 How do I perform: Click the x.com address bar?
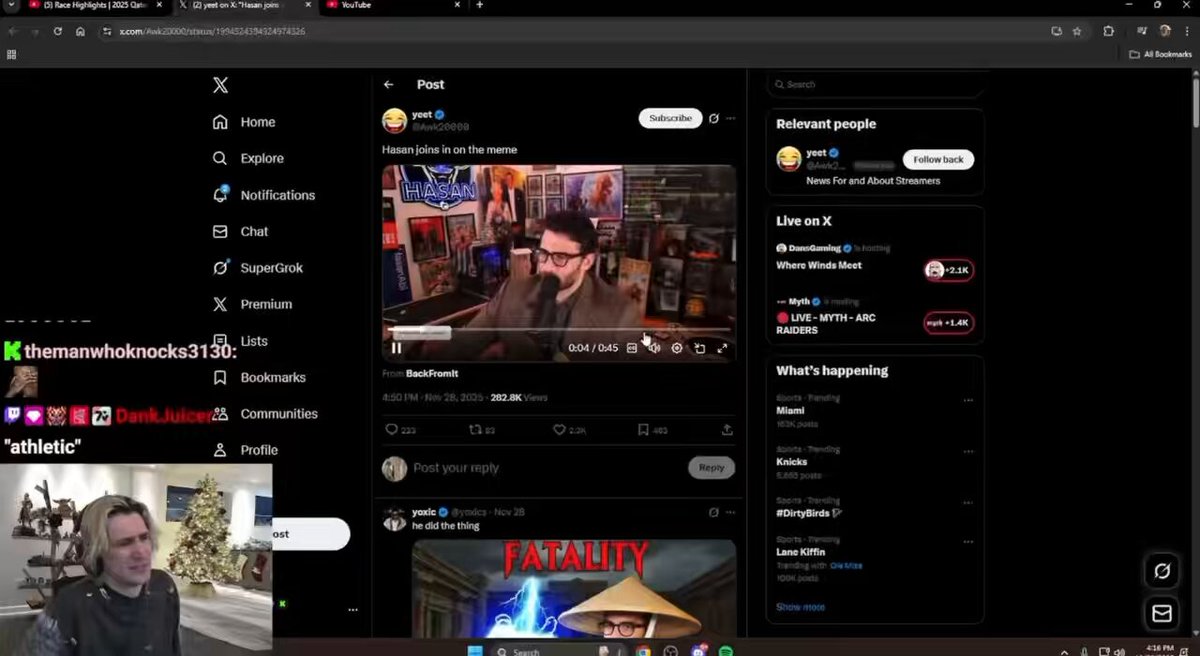point(570,31)
